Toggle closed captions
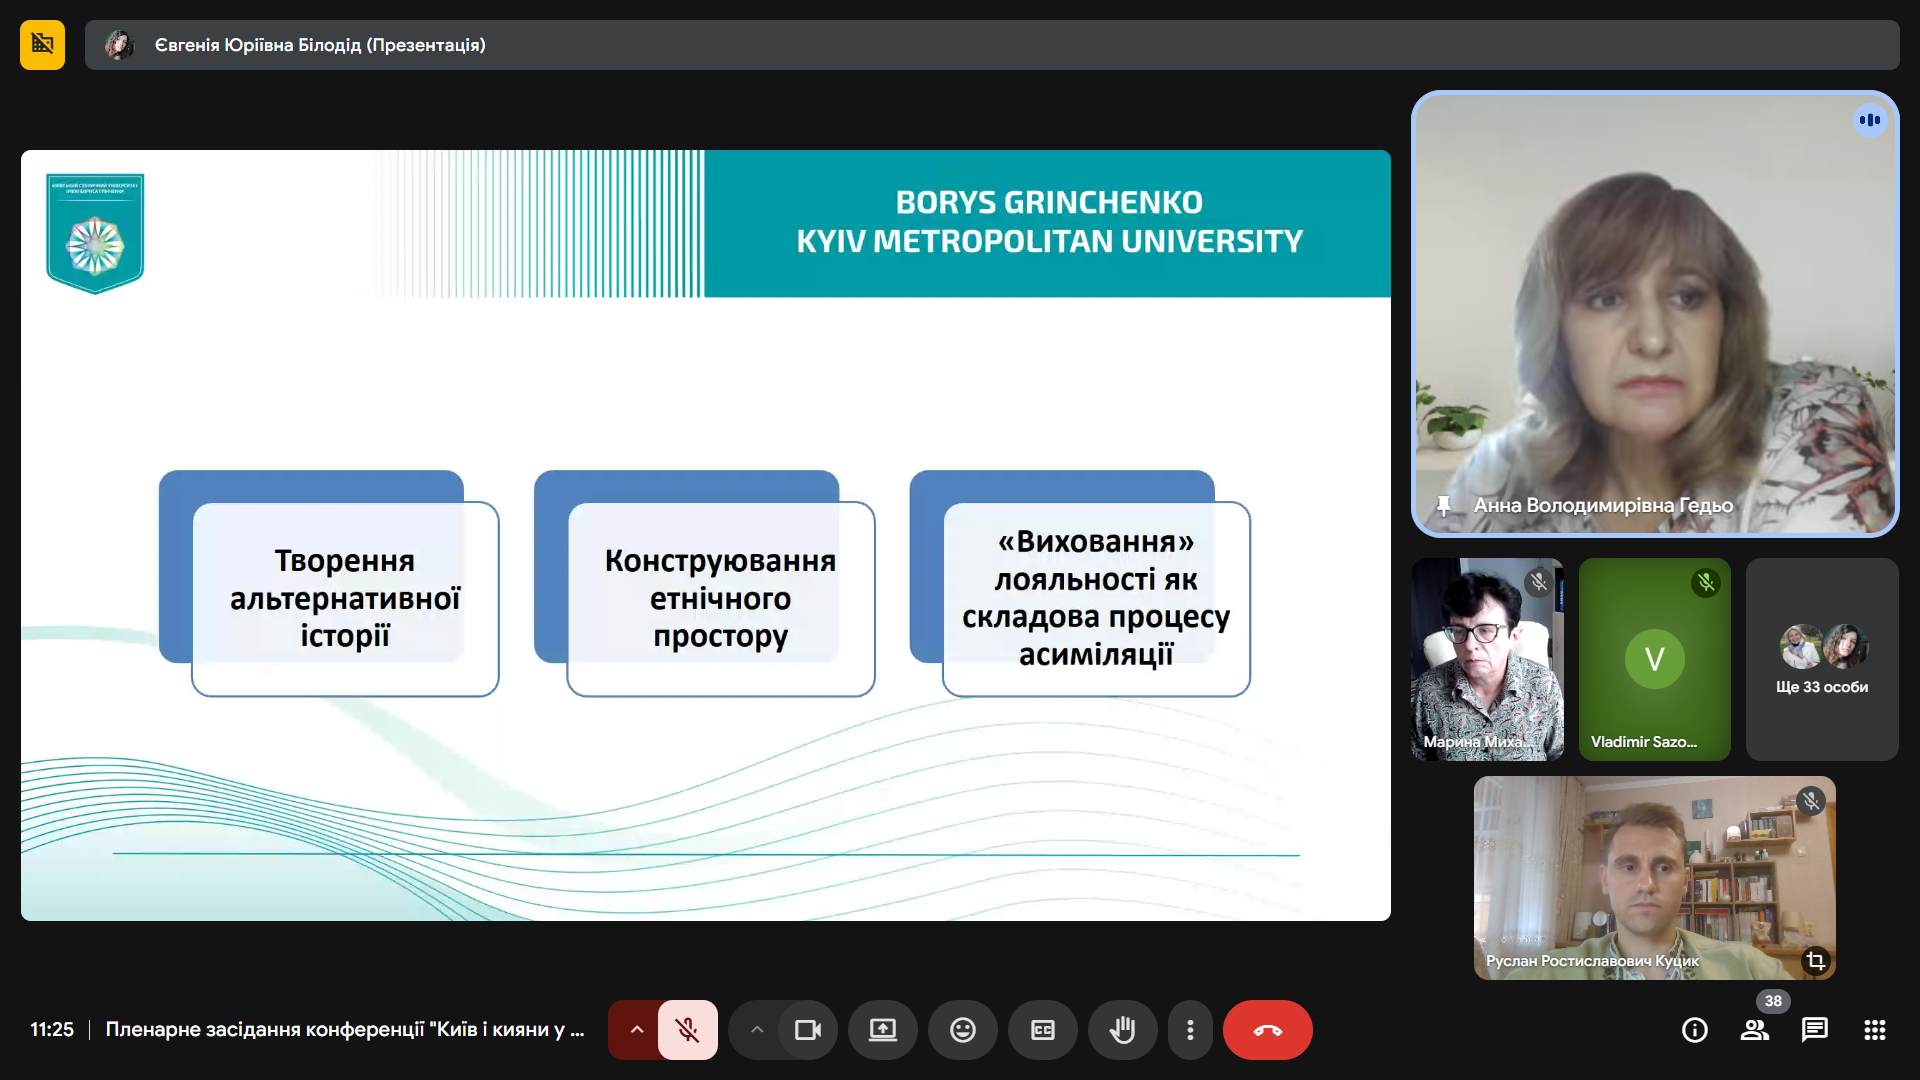Viewport: 1920px width, 1080px height. pos(1042,1030)
